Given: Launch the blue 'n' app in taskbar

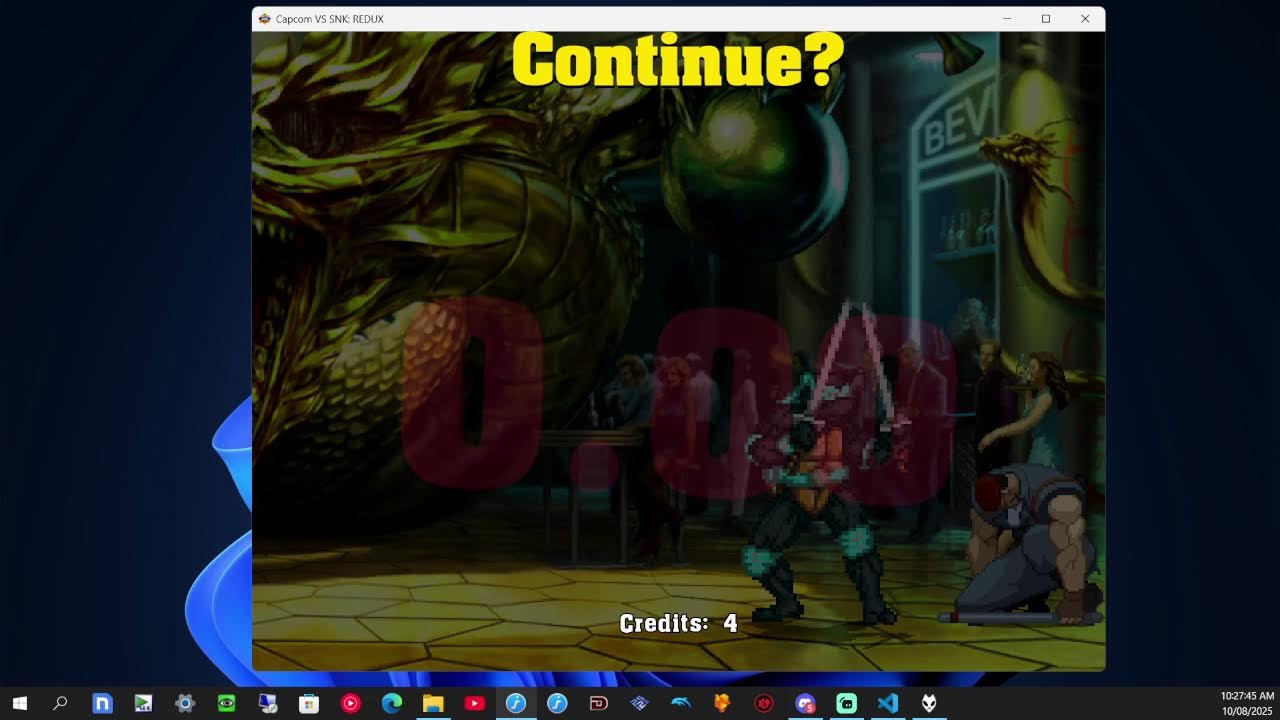Looking at the screenshot, I should 102,703.
